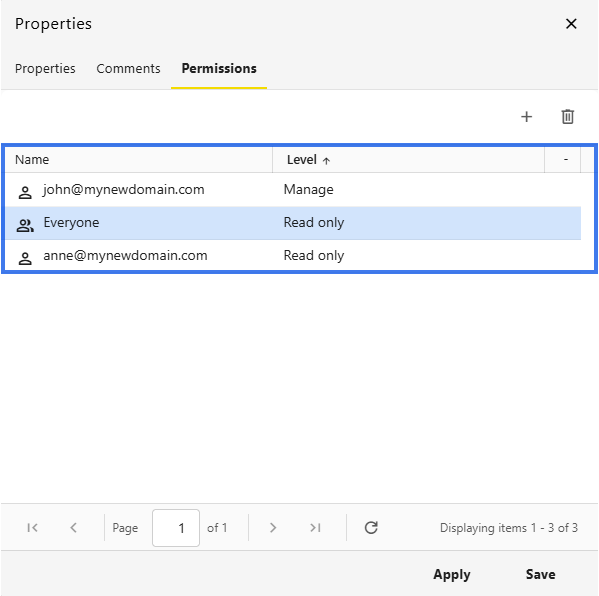The image size is (599, 596).
Task: Switch to the Properties tab
Action: click(45, 69)
